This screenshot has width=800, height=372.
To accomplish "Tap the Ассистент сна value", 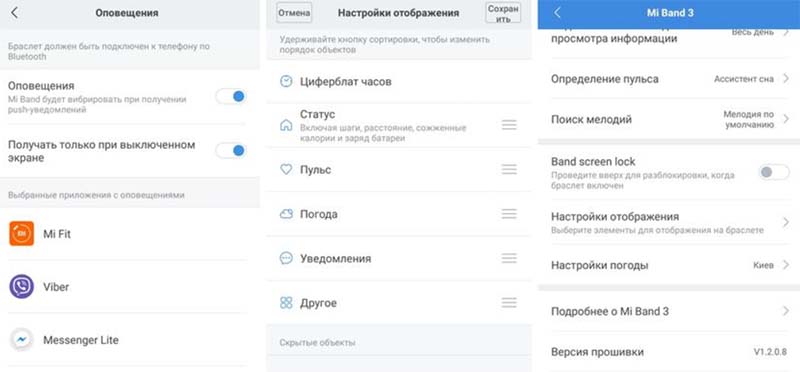I will [x=744, y=79].
